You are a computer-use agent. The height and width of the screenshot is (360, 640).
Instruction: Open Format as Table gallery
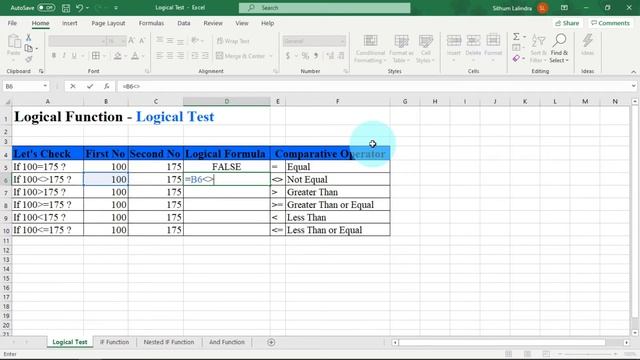tap(401, 48)
